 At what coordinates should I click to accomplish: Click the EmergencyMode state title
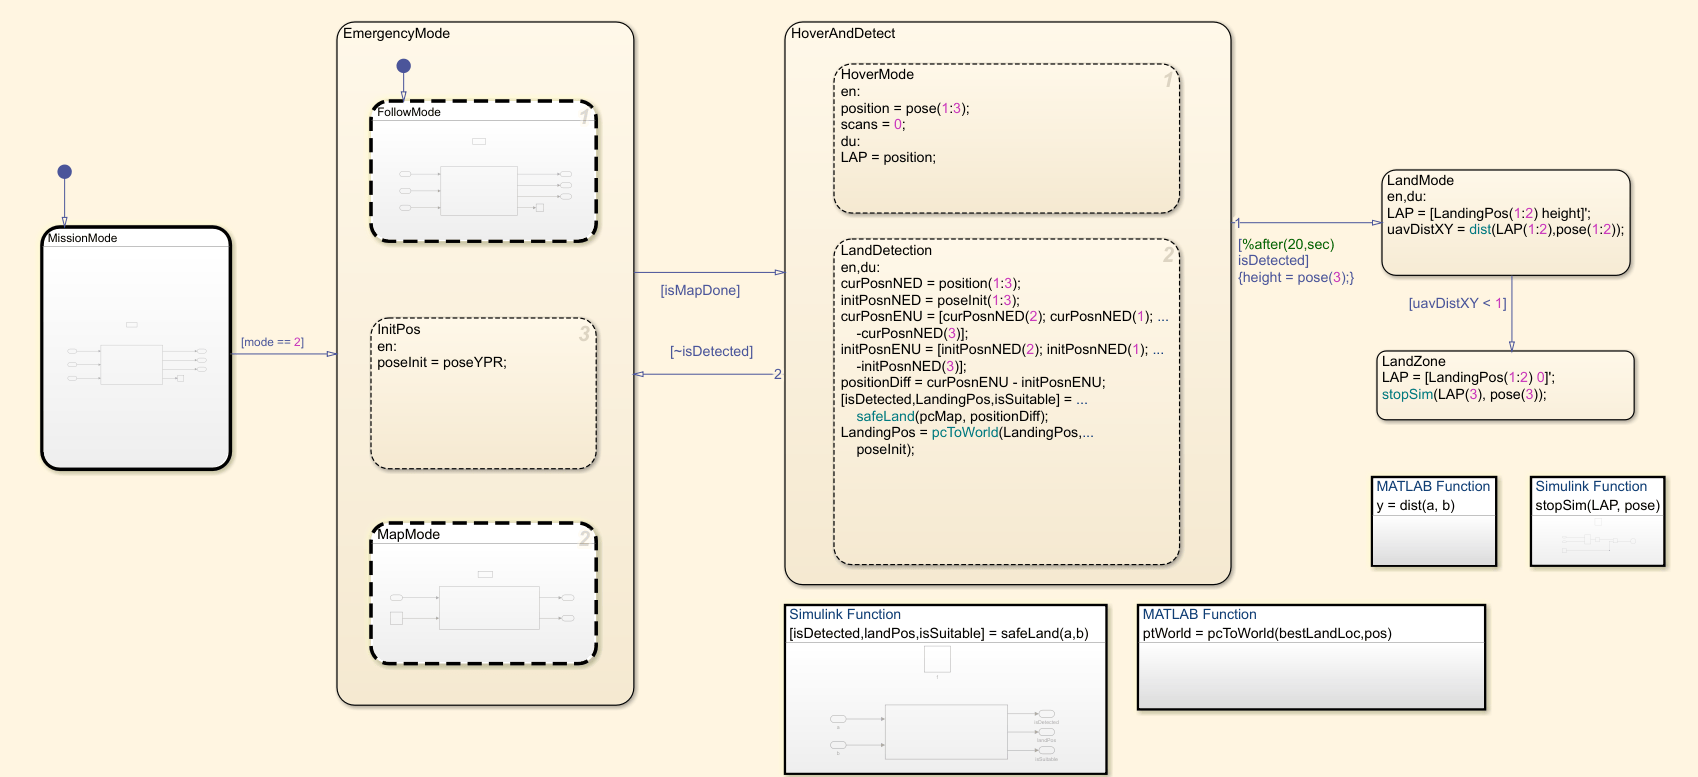tap(396, 33)
